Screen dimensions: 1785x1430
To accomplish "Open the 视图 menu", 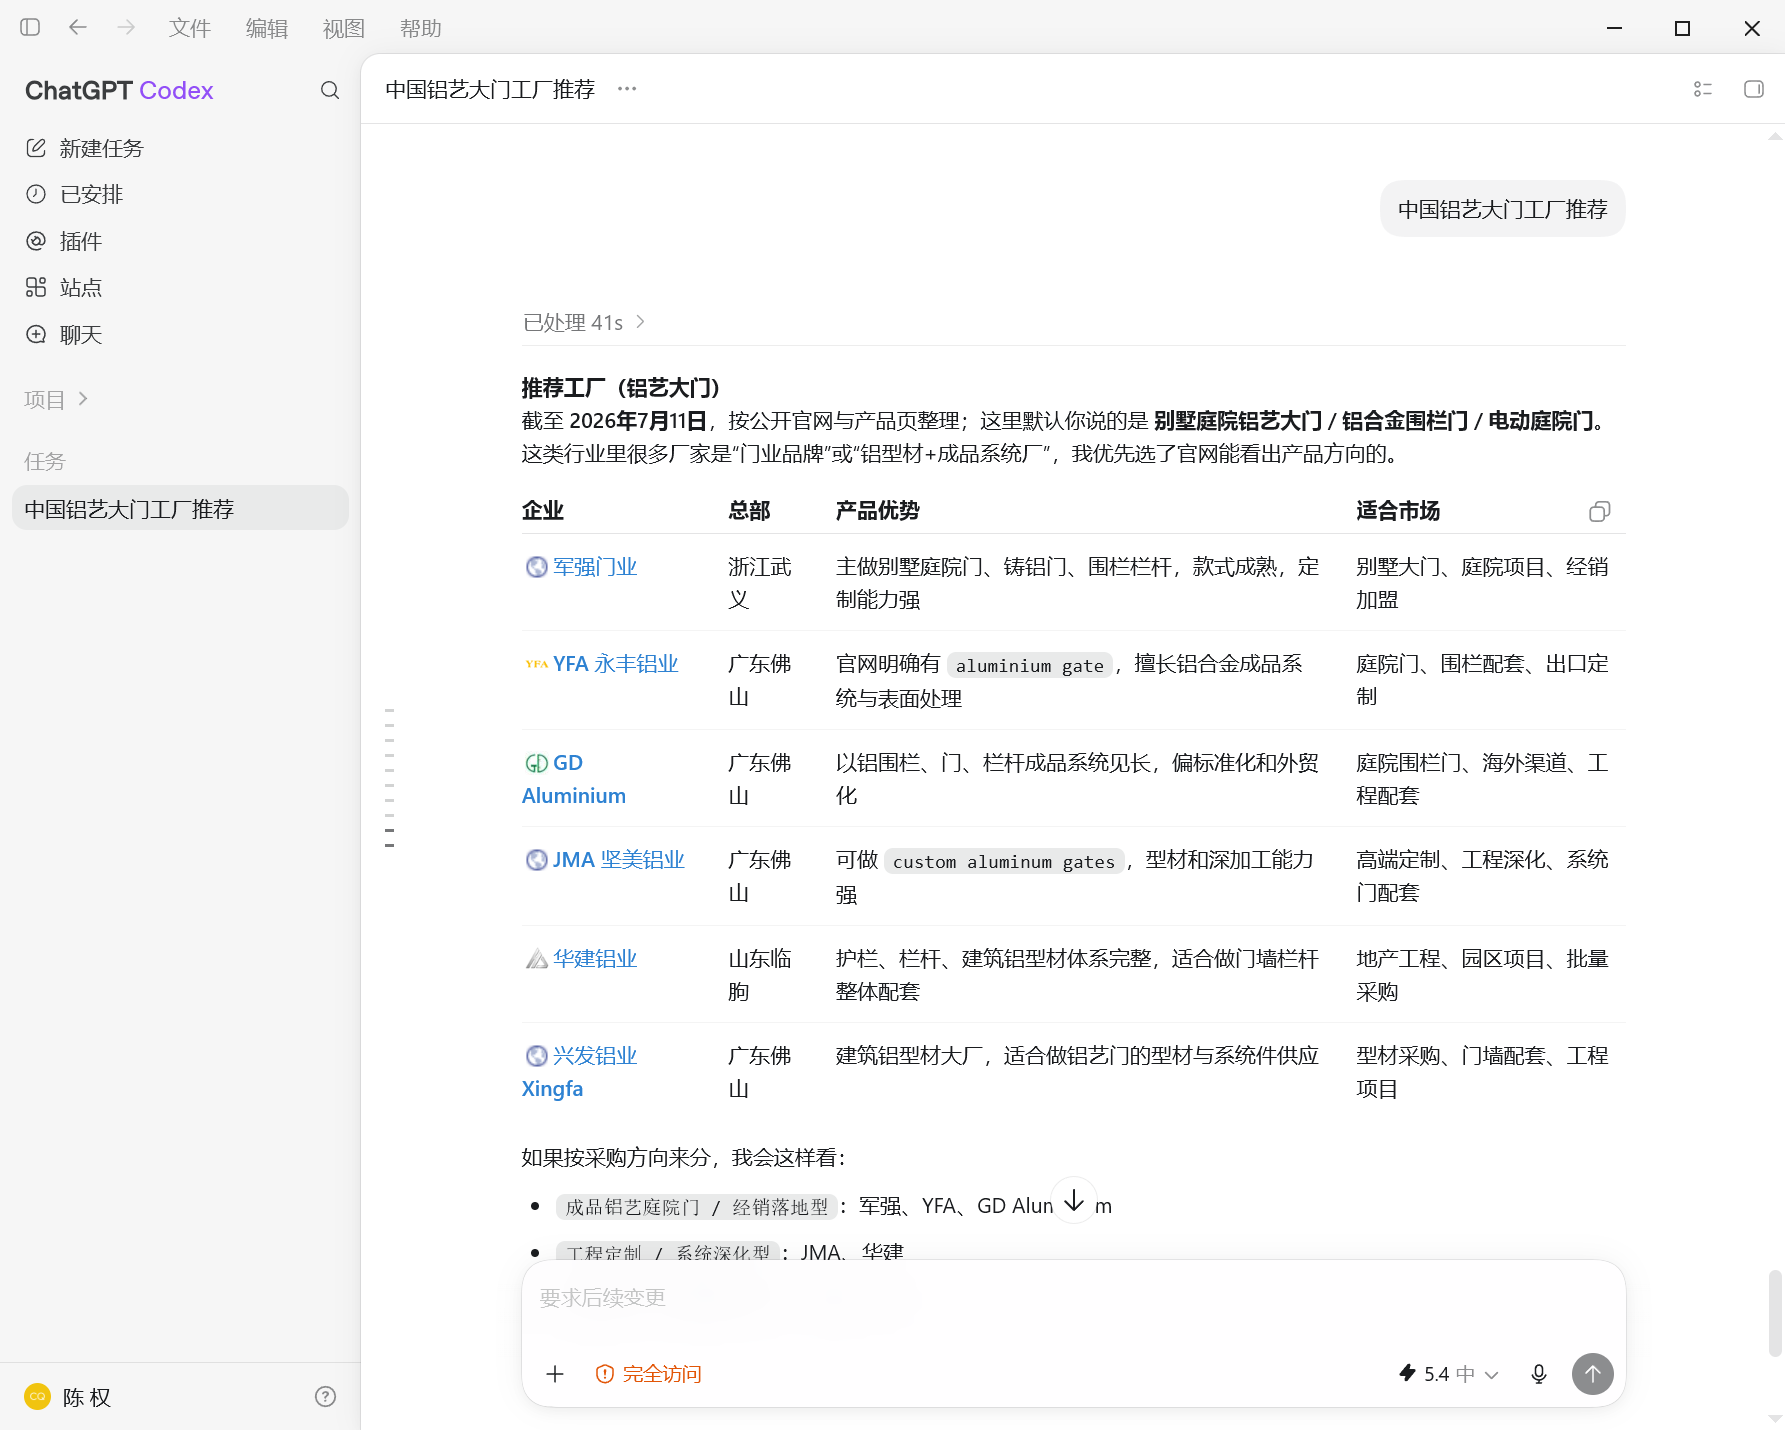I will pyautogui.click(x=344, y=29).
